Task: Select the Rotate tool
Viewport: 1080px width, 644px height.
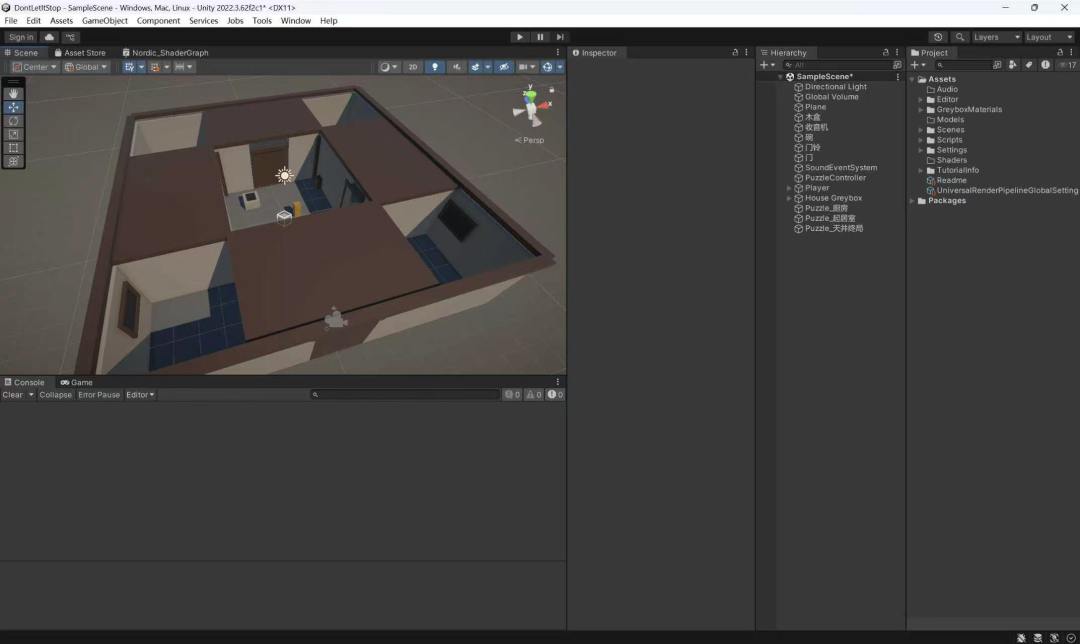Action: tap(13, 121)
